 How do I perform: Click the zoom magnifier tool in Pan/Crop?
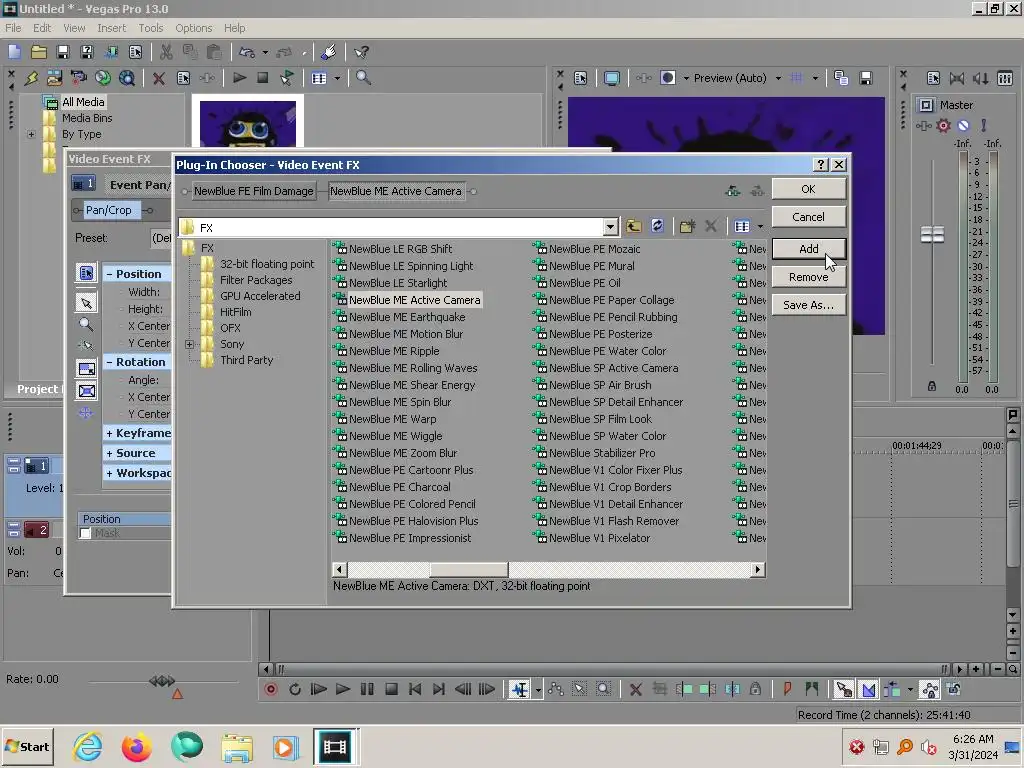click(x=86, y=325)
